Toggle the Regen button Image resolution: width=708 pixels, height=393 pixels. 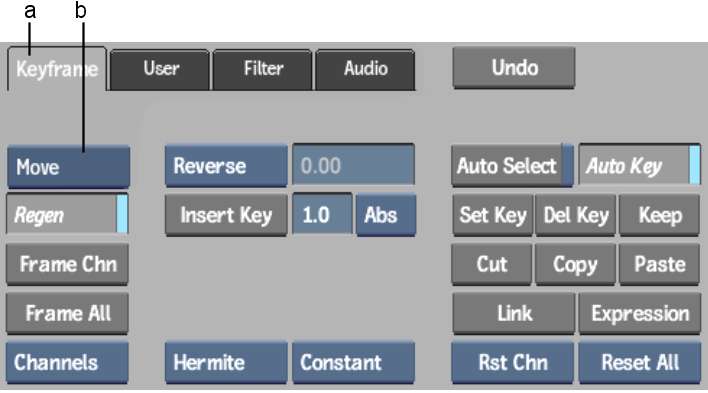(67, 215)
